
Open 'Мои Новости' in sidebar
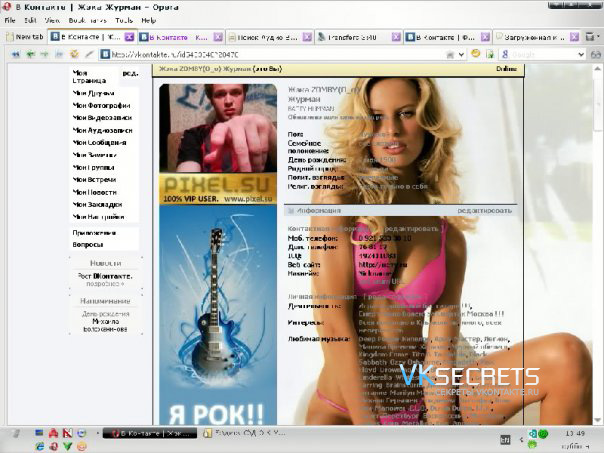point(94,192)
